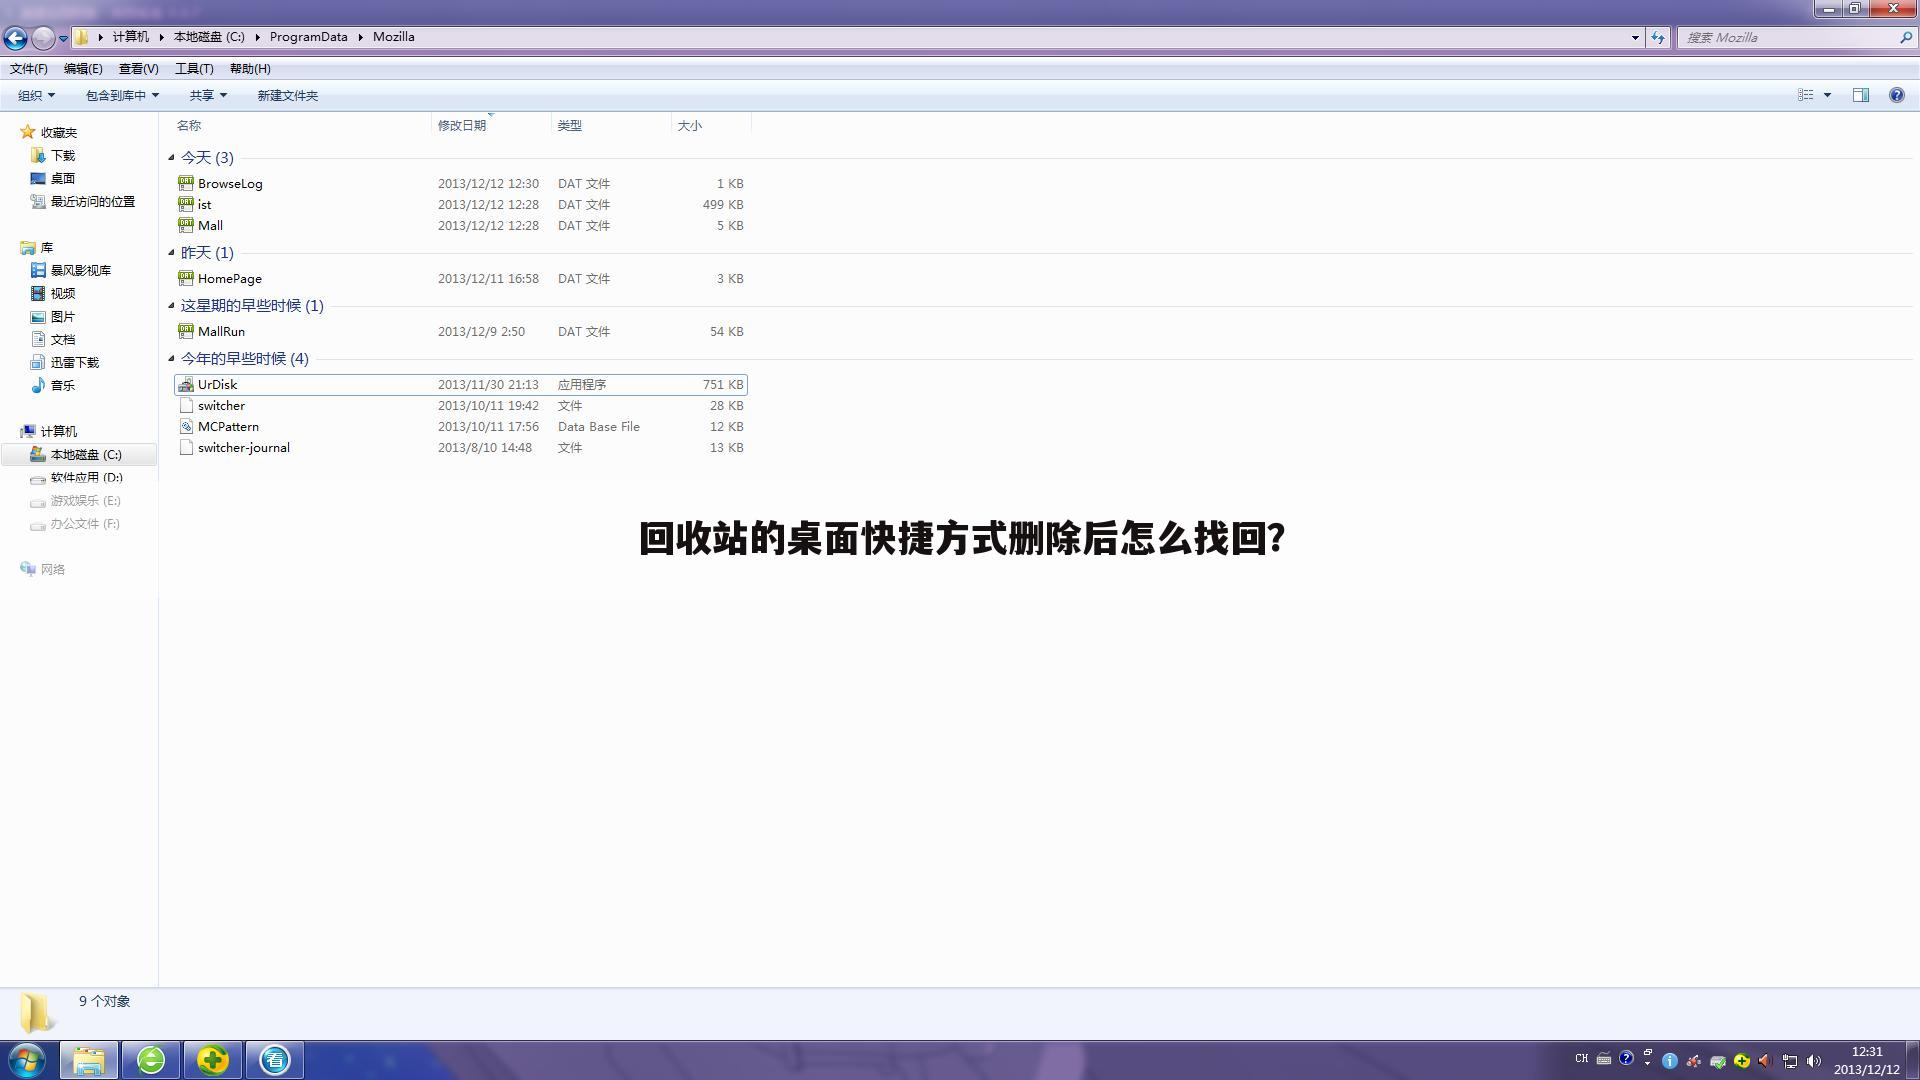Select 库 in navigation pane
The width and height of the screenshot is (1920, 1080).
pos(47,247)
